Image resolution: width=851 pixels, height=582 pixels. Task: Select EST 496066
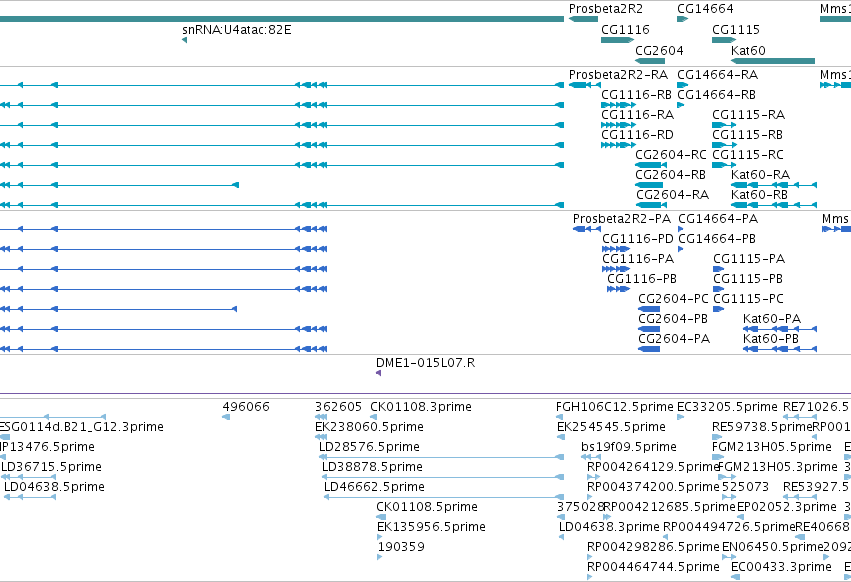click(x=246, y=407)
